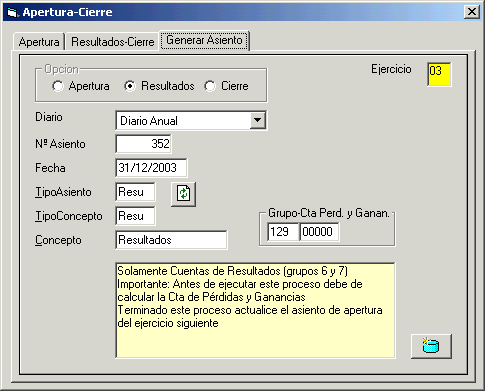Open the Diario Anual combo box
The width and height of the screenshot is (485, 391).
191,120
